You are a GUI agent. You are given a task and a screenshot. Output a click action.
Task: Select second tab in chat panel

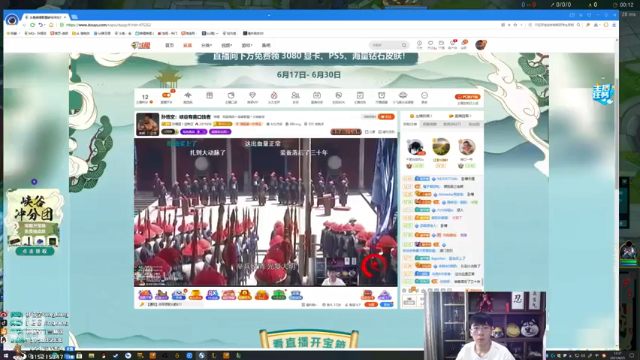pyautogui.click(x=430, y=124)
